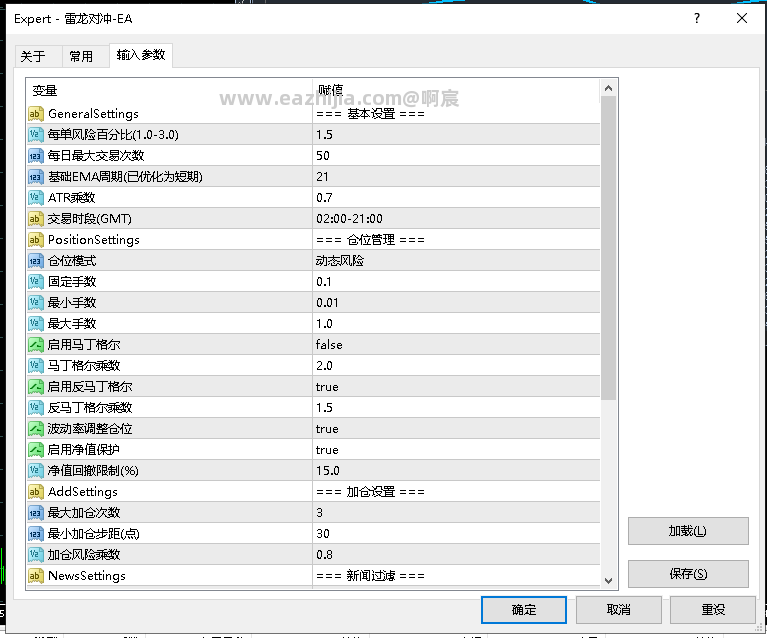Click double icon beside 加仓风险乘数
This screenshot has width=767, height=638.
point(36,556)
